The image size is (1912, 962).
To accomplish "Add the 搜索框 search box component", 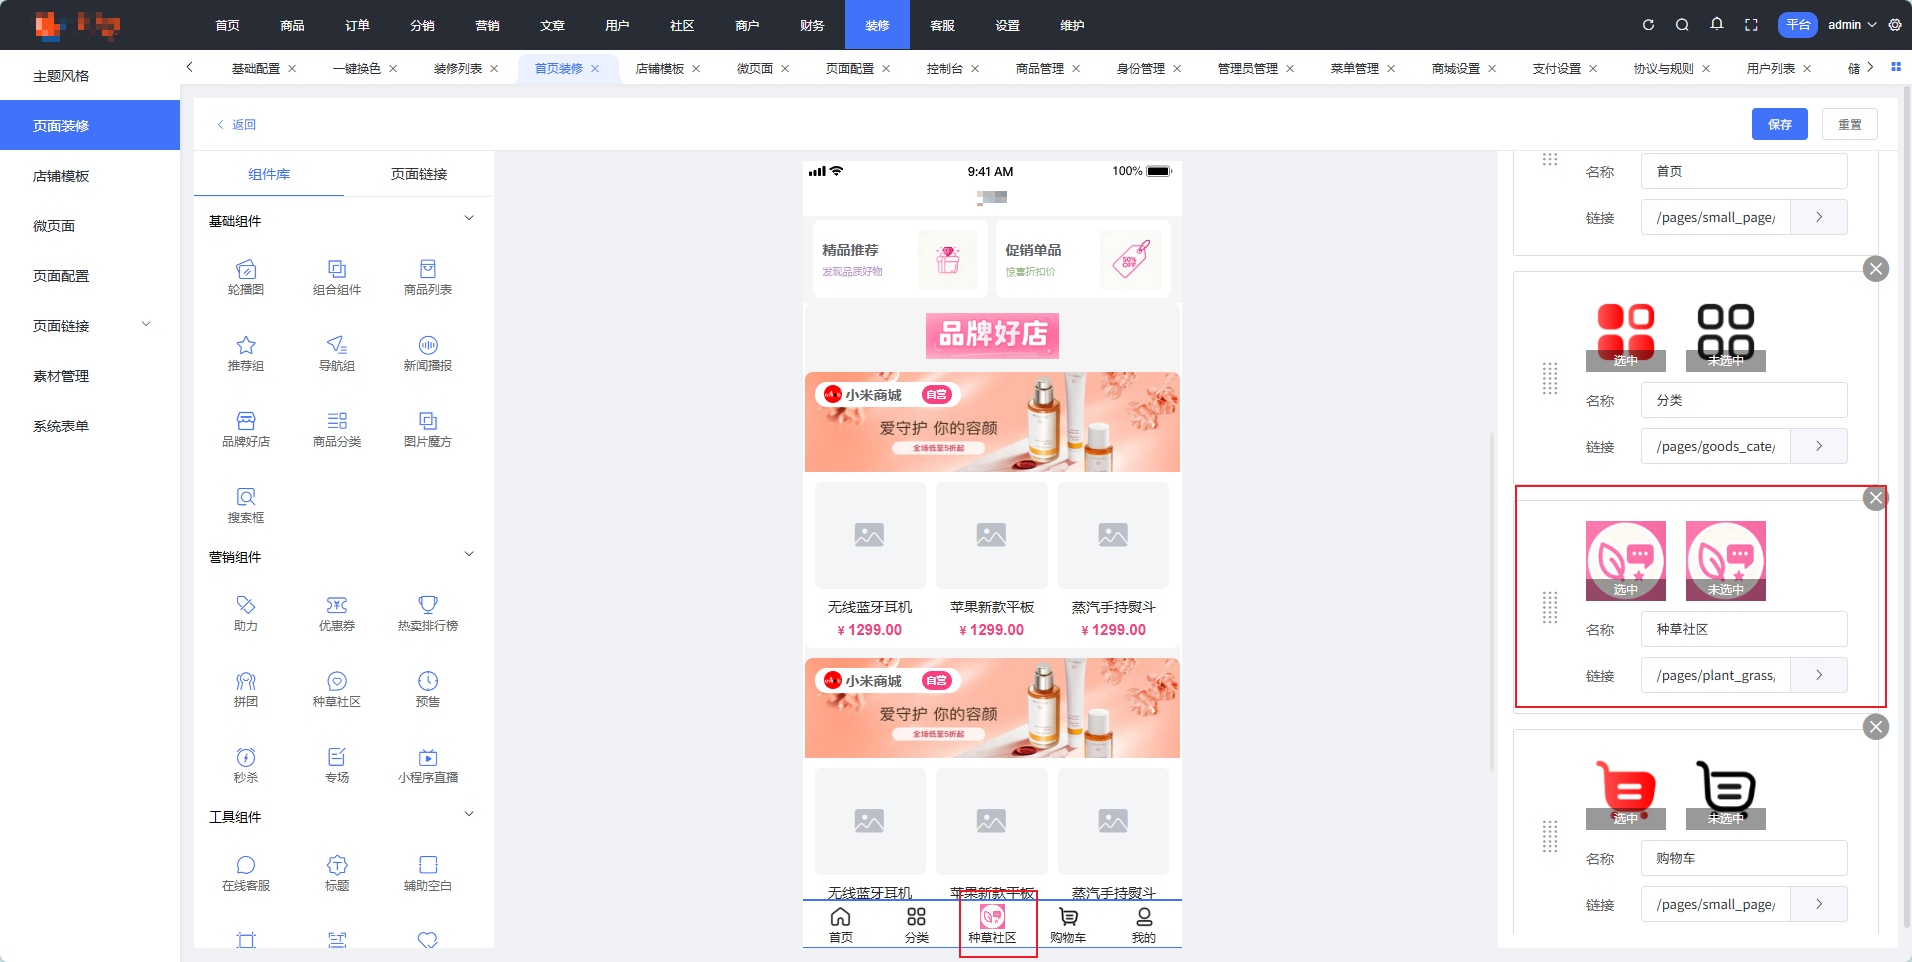I will (246, 504).
